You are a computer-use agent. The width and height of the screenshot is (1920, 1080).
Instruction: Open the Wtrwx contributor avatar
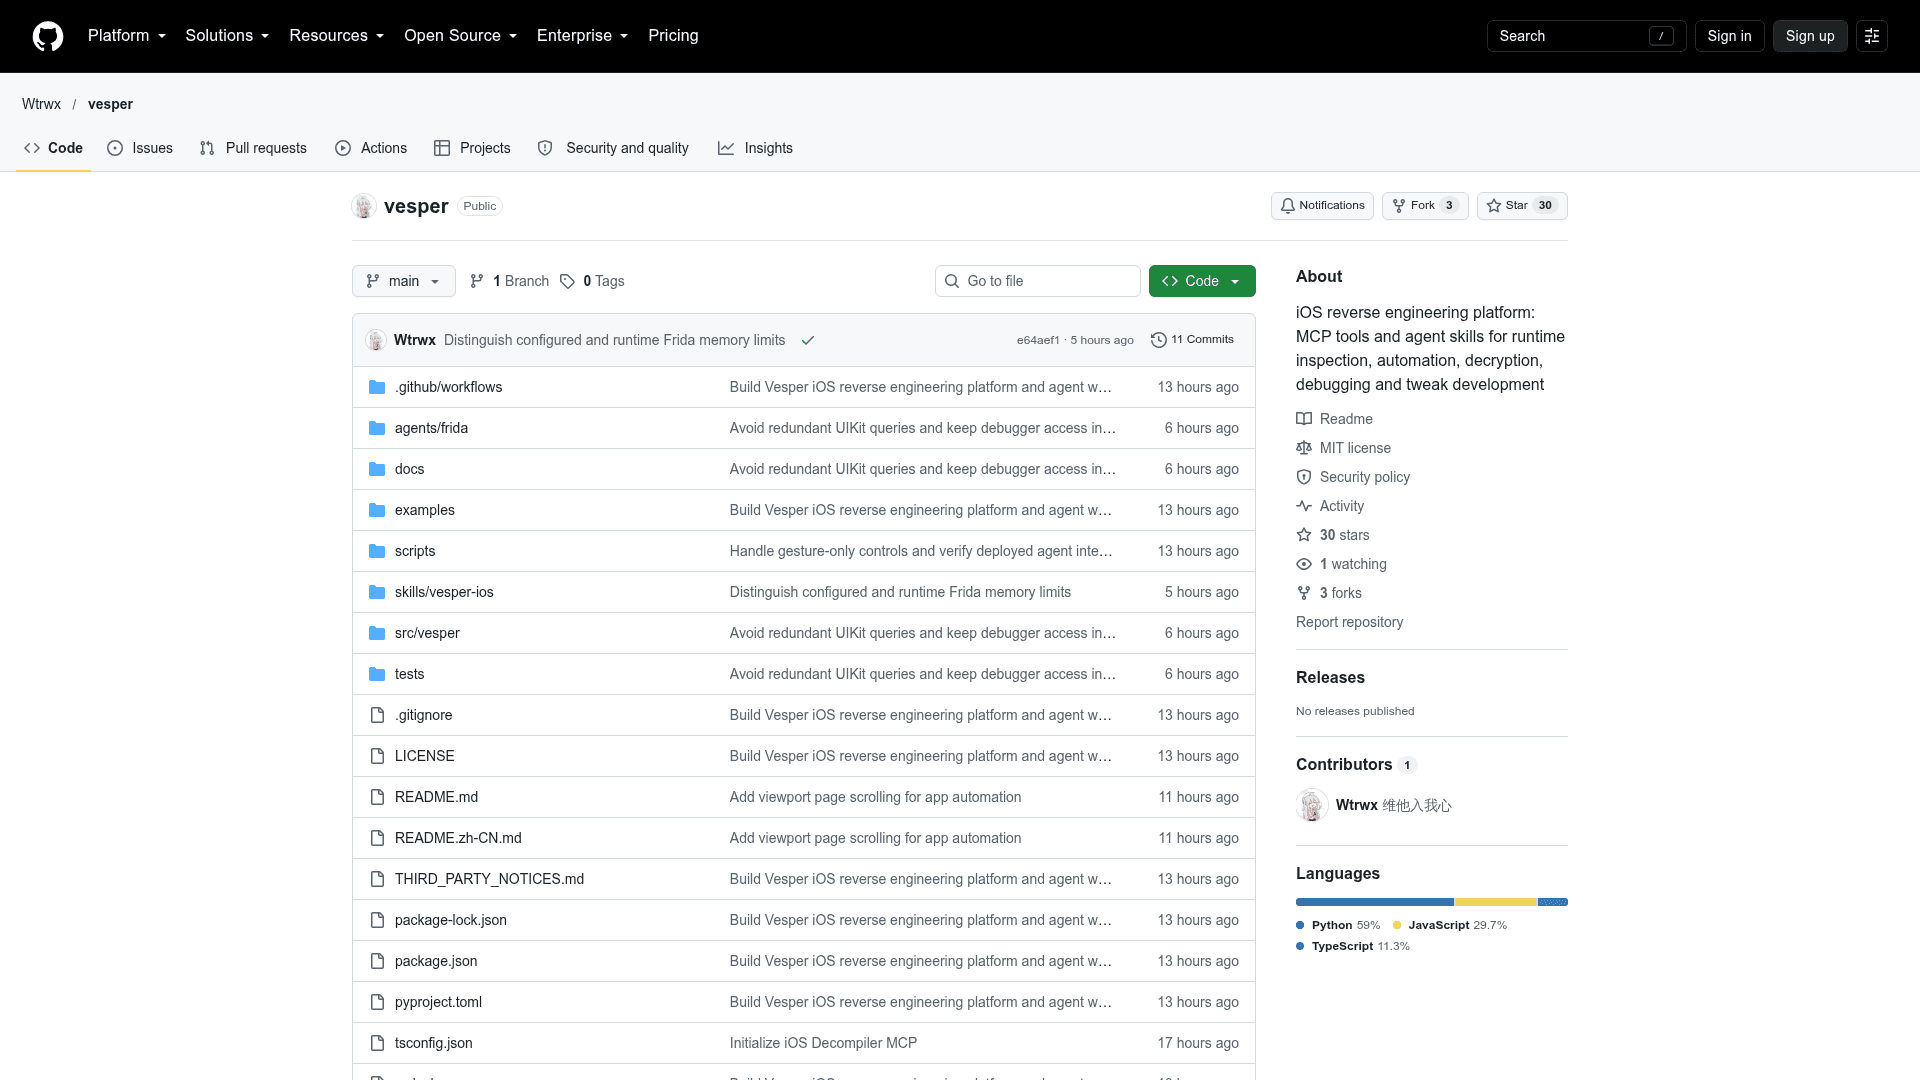tap(1312, 805)
